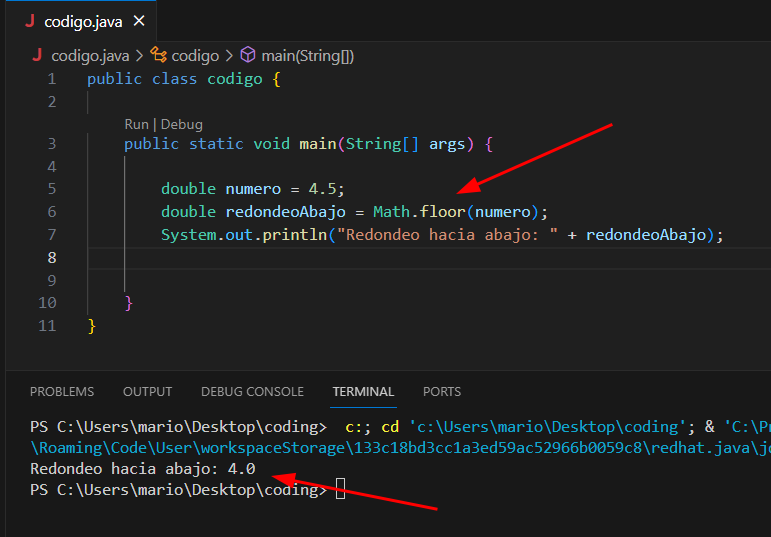The image size is (771, 537).
Task: Click line number 3 in gutter
Action: (x=52, y=144)
